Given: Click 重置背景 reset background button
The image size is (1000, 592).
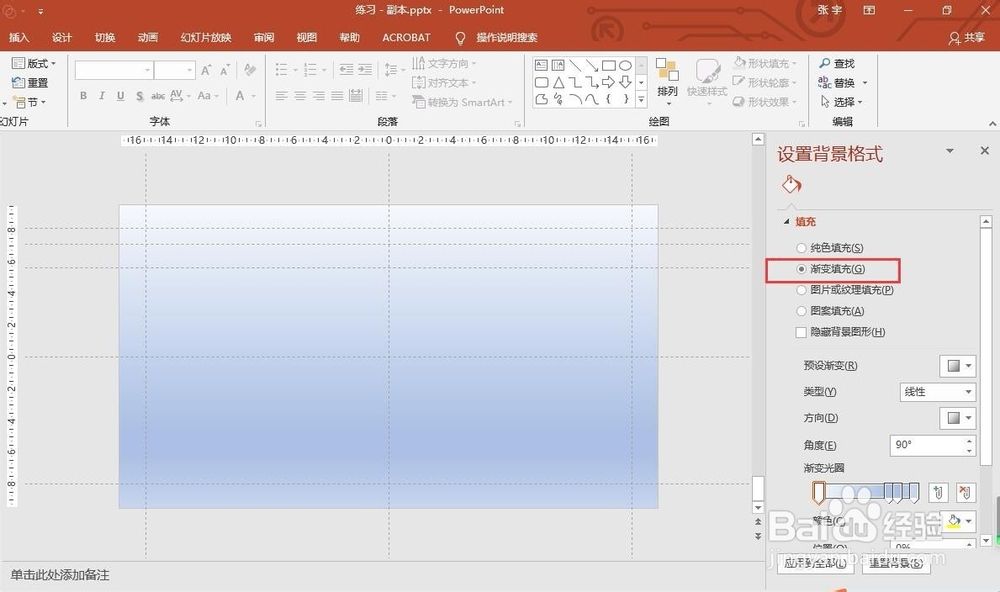Looking at the screenshot, I should click(896, 563).
